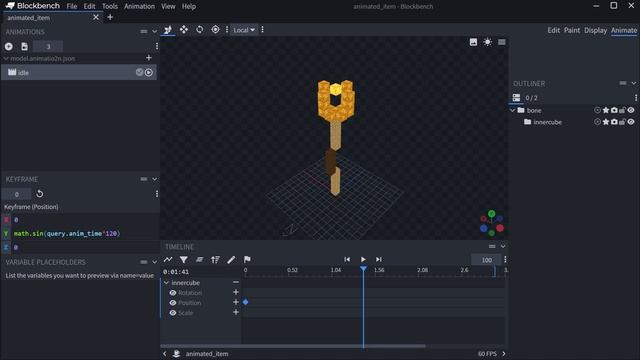Open a new tab with plus button

(110, 17)
